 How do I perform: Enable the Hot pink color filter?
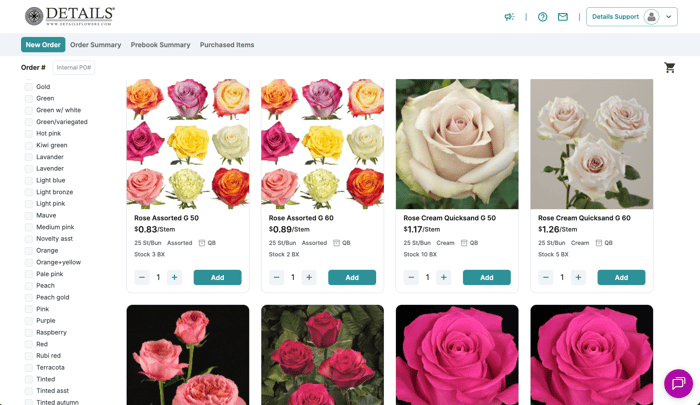29,133
